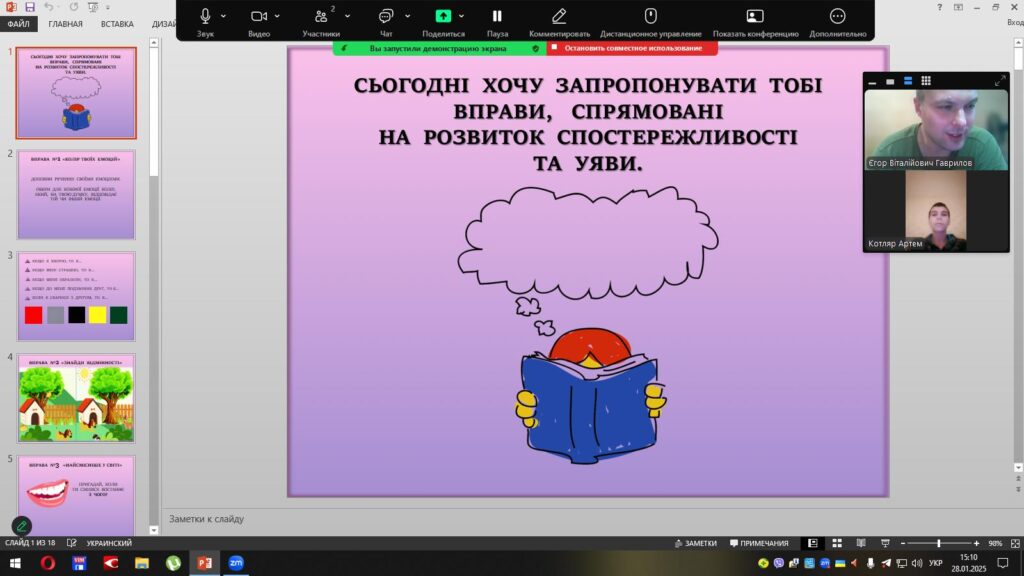Image resolution: width=1024 pixels, height=576 pixels.
Task: Save the presentation with the floppy icon
Action: click(30, 7)
